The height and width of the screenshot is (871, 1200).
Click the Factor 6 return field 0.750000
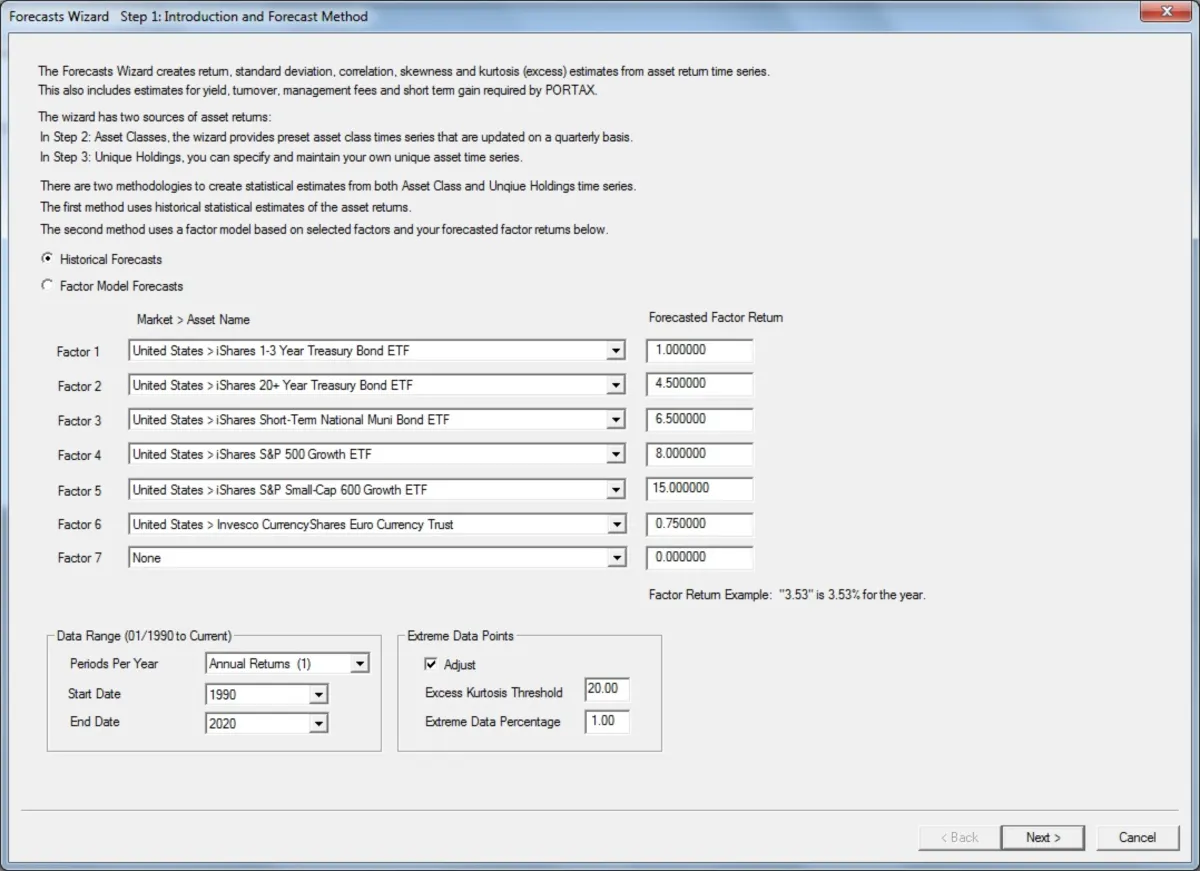(699, 524)
